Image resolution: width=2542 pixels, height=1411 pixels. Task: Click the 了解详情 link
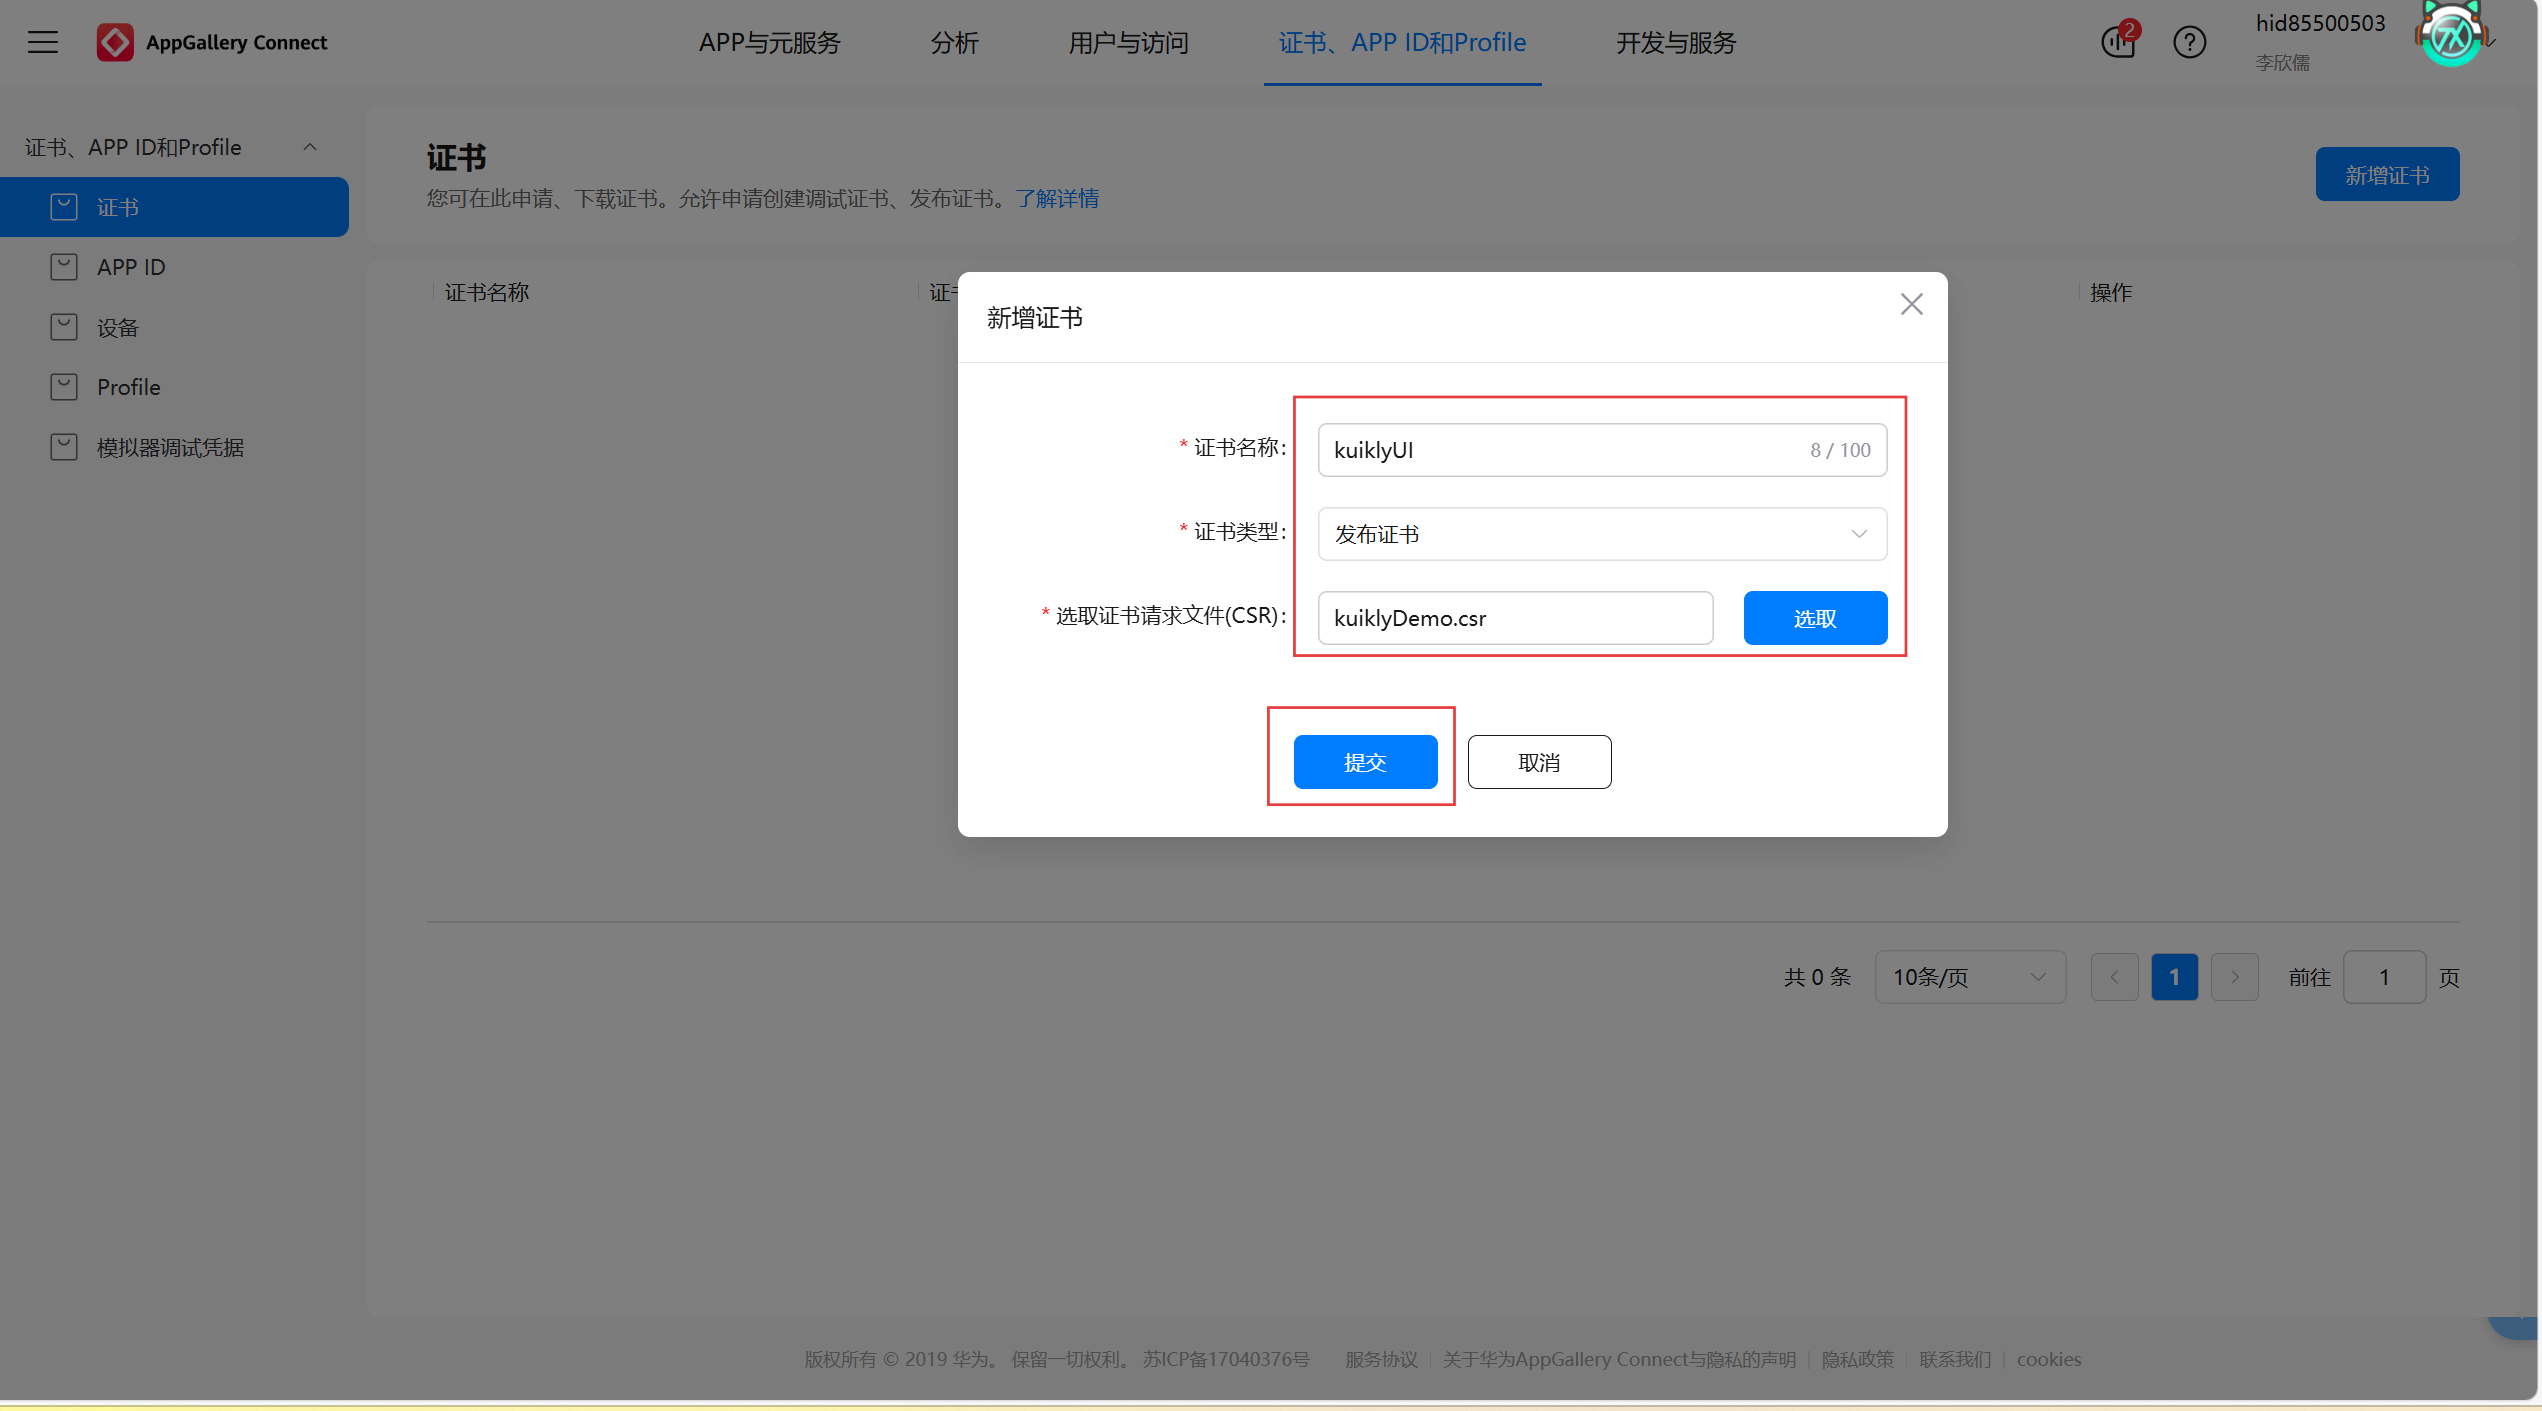[x=1057, y=198]
